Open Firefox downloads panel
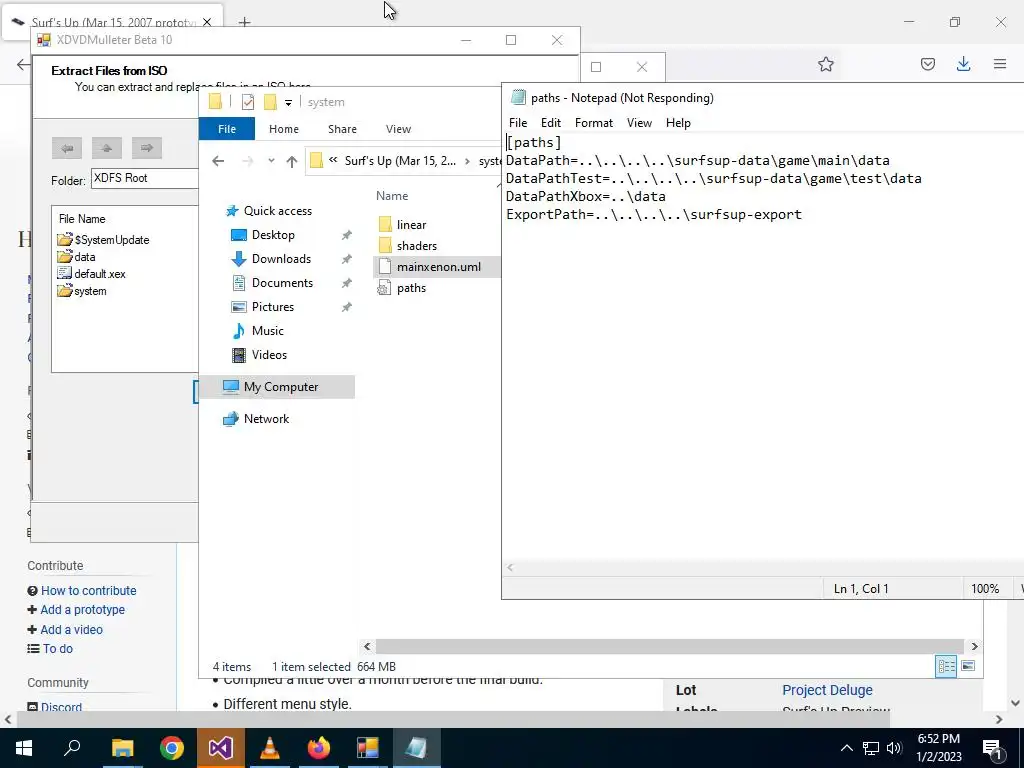The height and width of the screenshot is (768, 1024). point(963,64)
